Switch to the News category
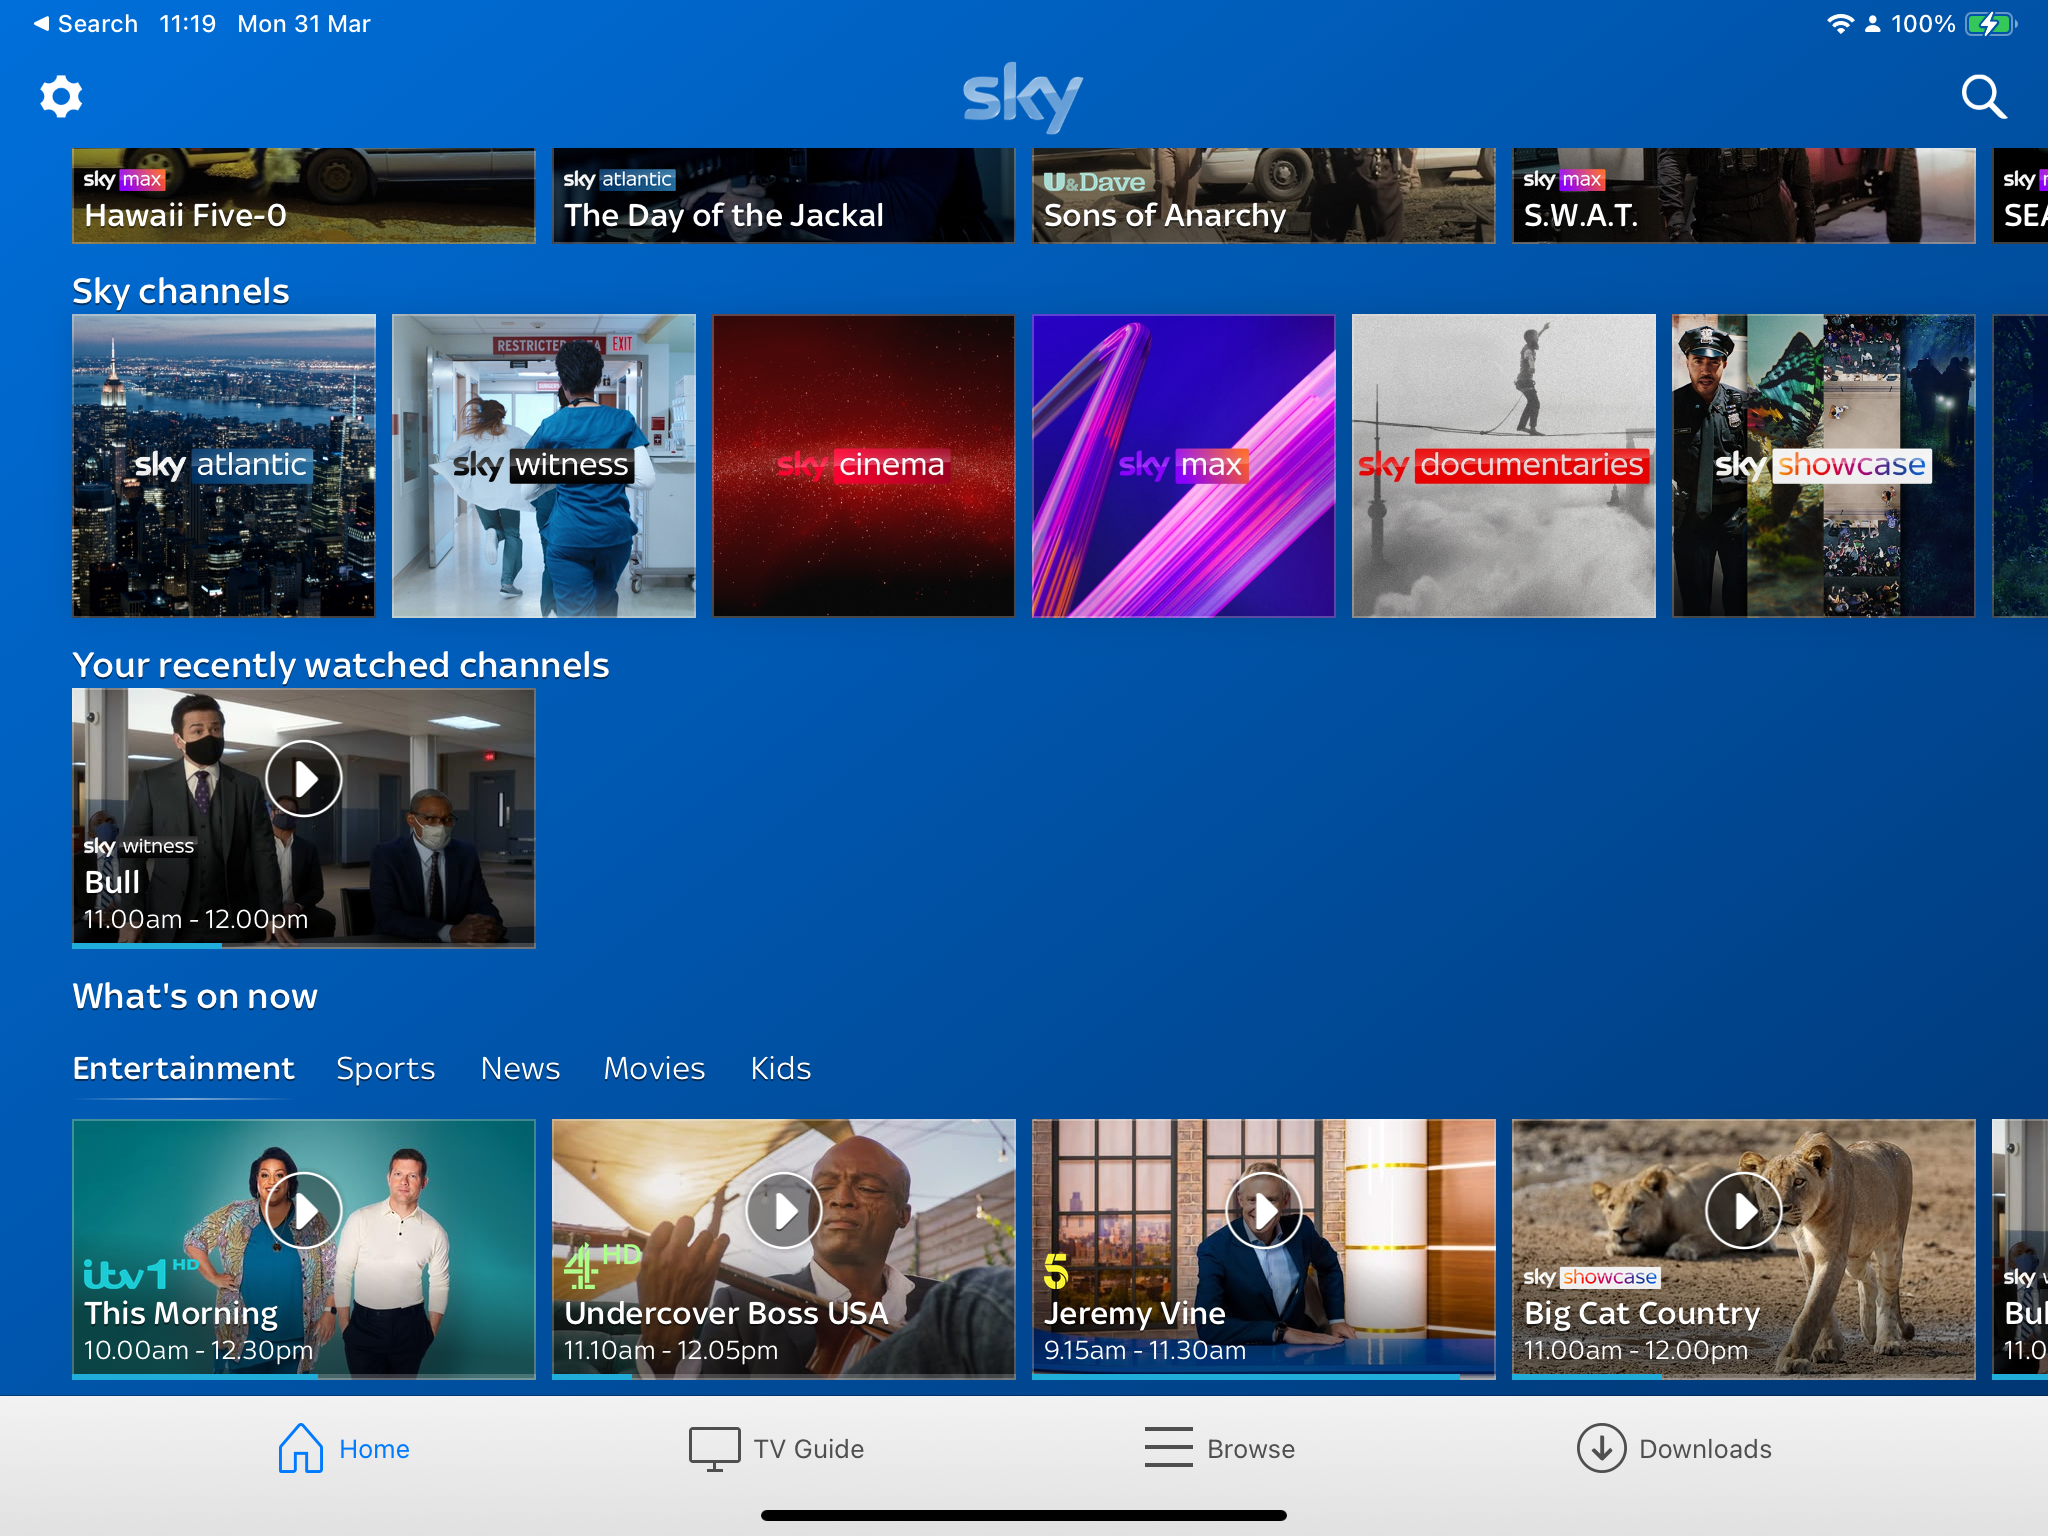 [x=520, y=1068]
